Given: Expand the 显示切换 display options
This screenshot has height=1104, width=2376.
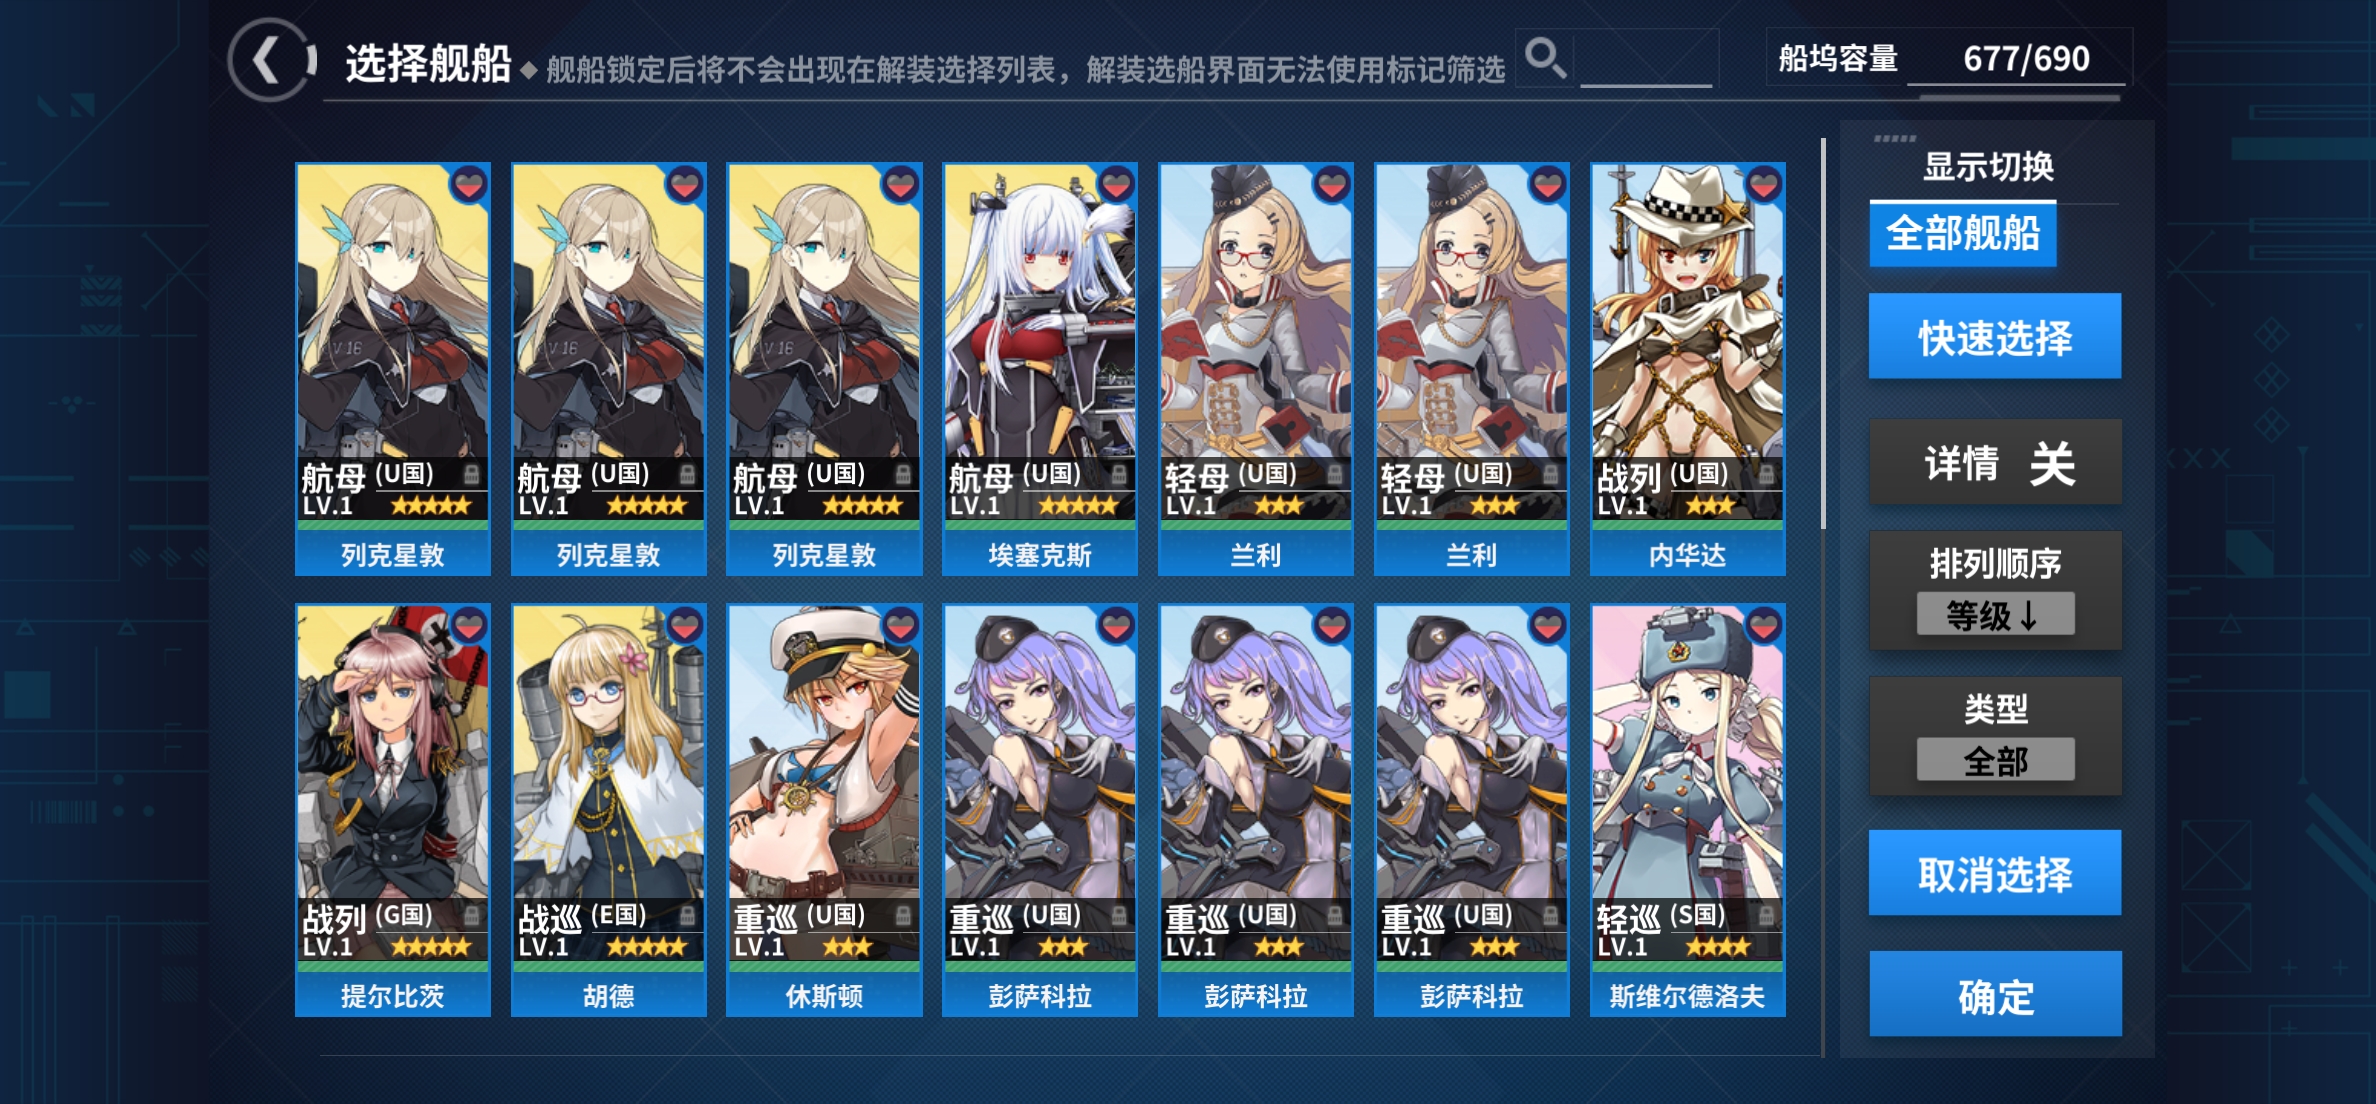Looking at the screenshot, I should [x=1988, y=166].
